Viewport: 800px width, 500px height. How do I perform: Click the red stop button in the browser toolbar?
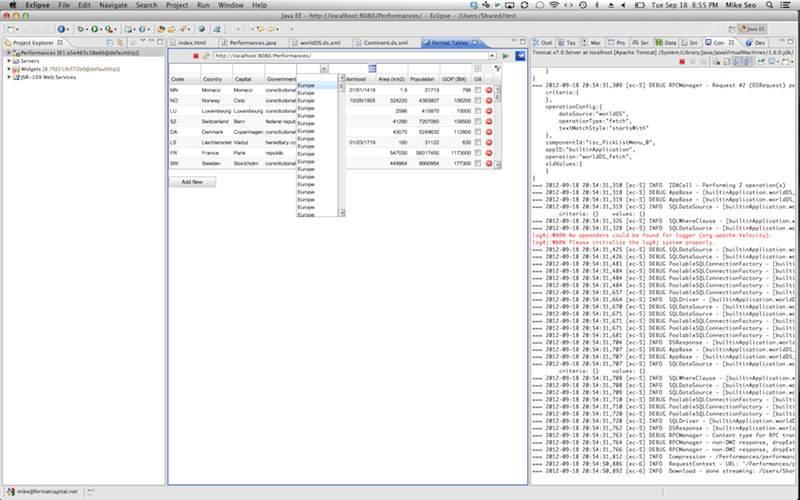195,56
